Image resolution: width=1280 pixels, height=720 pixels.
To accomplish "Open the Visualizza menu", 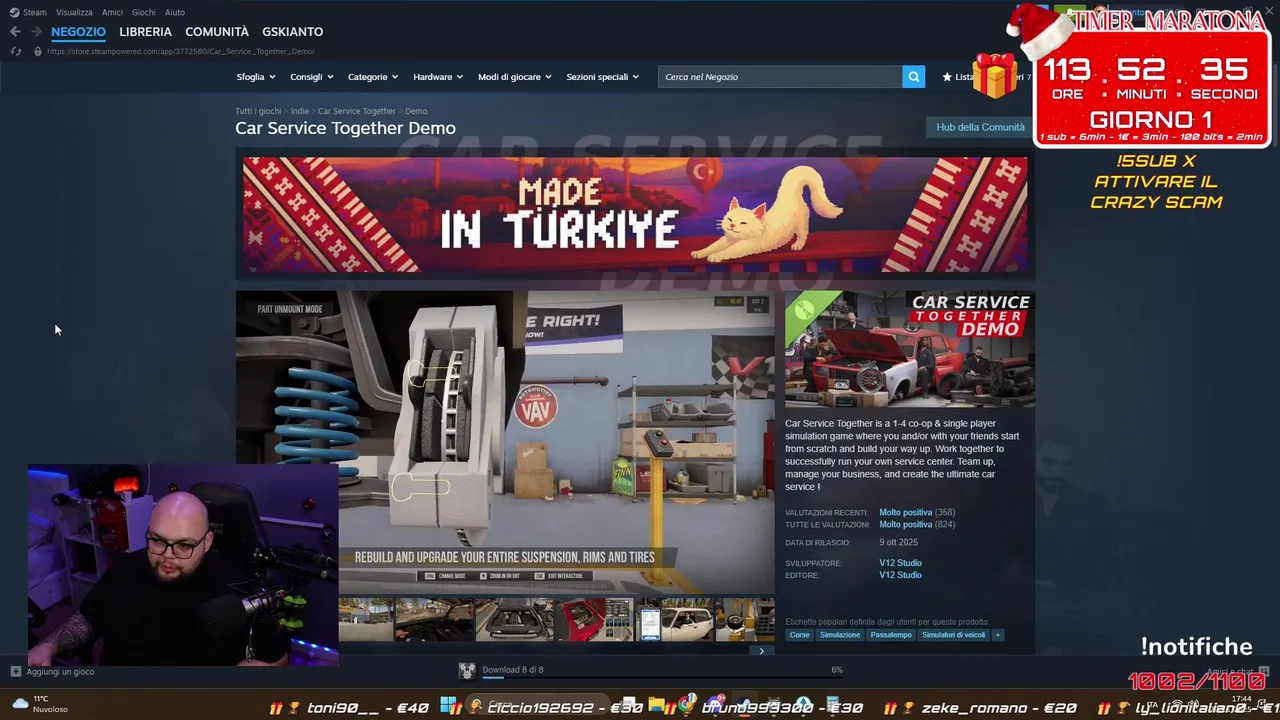I will click(74, 12).
